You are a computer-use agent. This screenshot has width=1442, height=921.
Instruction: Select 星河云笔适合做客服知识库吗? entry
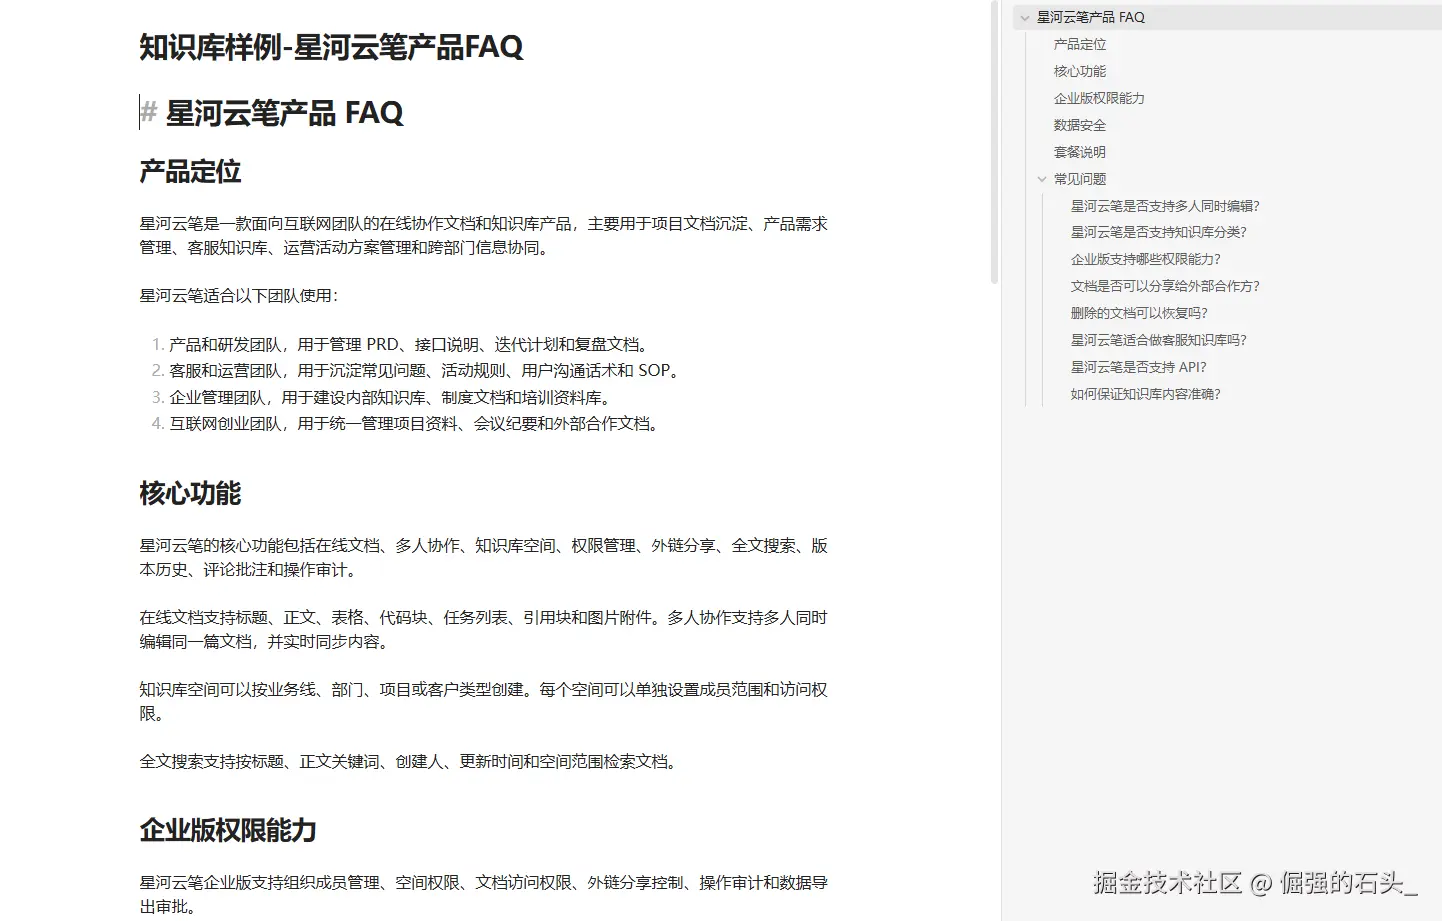[1159, 340]
